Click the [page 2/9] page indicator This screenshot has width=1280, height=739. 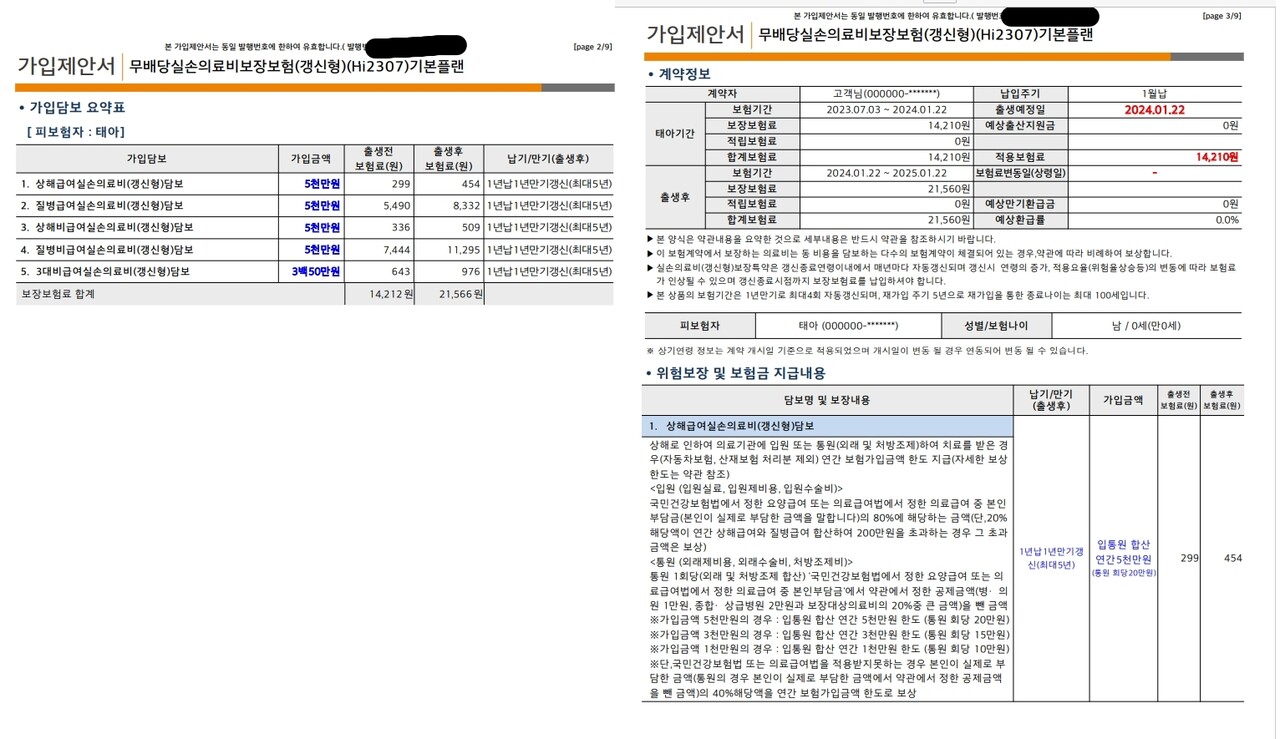[594, 47]
